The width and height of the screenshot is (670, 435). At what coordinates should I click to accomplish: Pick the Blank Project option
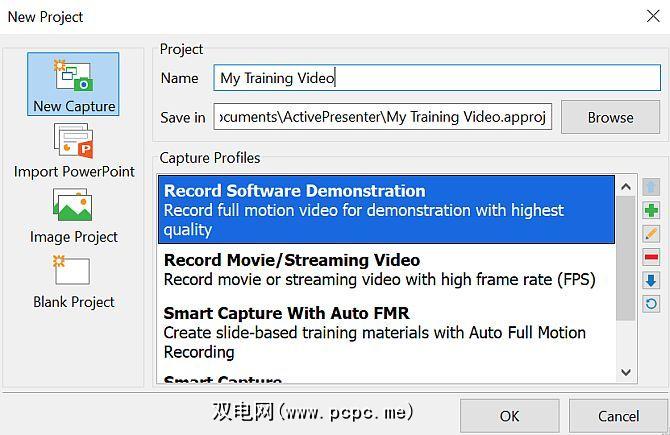coord(74,281)
